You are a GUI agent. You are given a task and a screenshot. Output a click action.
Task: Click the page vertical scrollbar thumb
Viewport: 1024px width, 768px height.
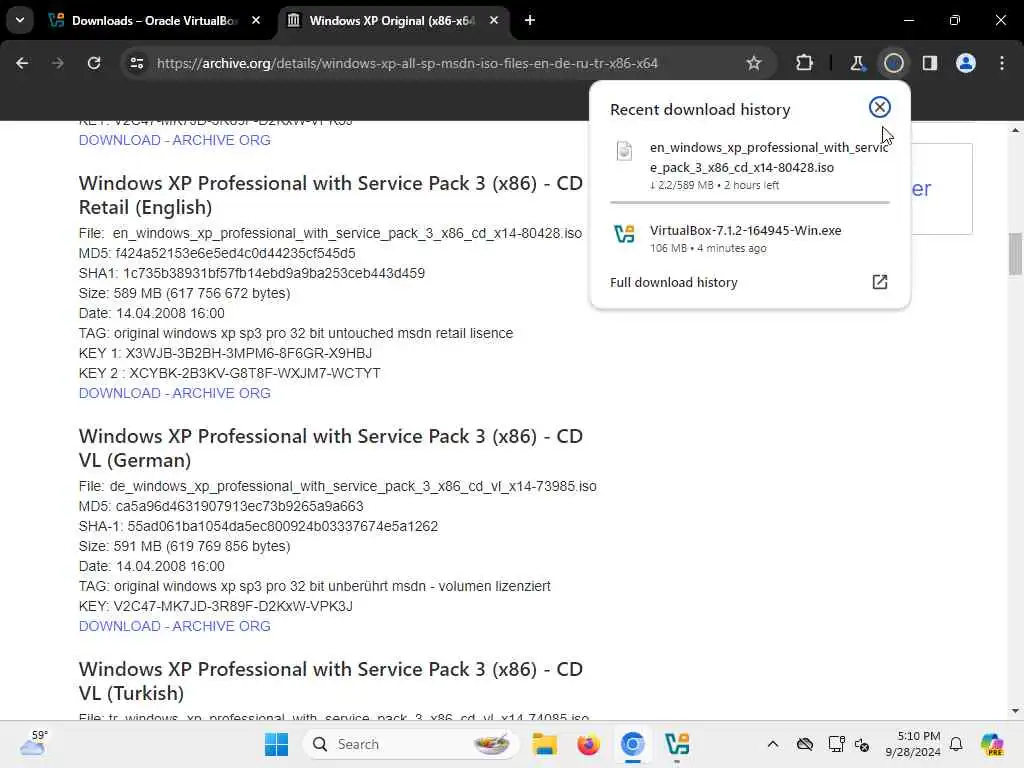point(1015,253)
